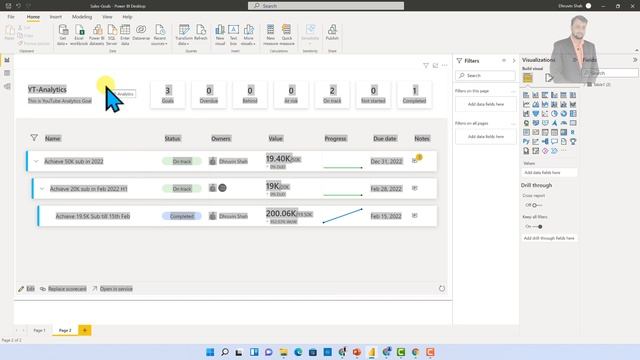Open the Help ribbon tab

tap(127, 17)
